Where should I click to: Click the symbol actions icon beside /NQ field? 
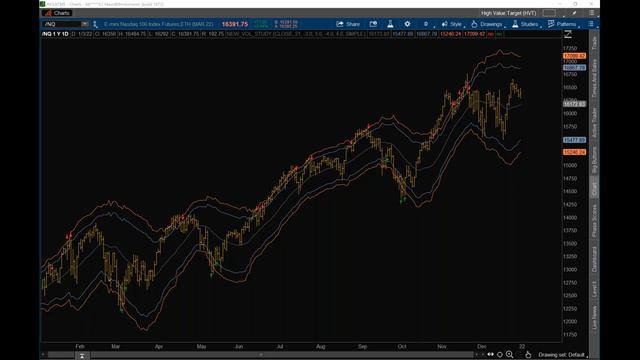point(95,24)
